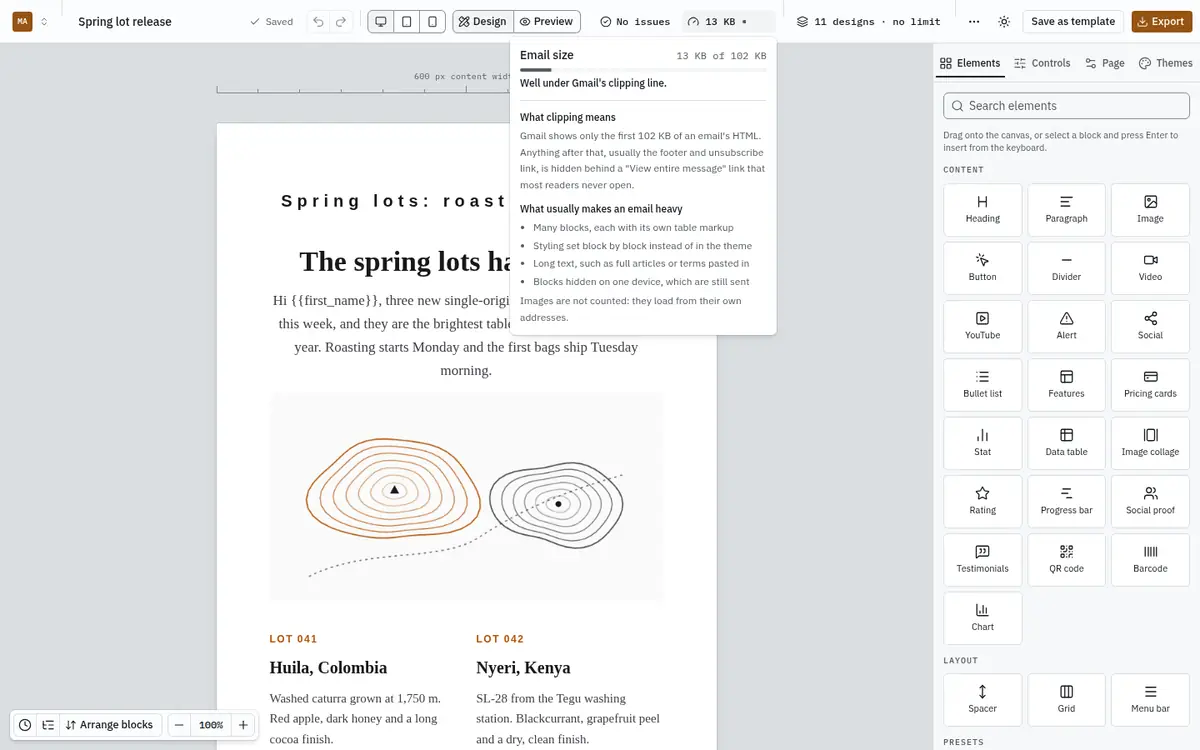Open the Page tab
The height and width of the screenshot is (750, 1200).
click(x=1105, y=63)
